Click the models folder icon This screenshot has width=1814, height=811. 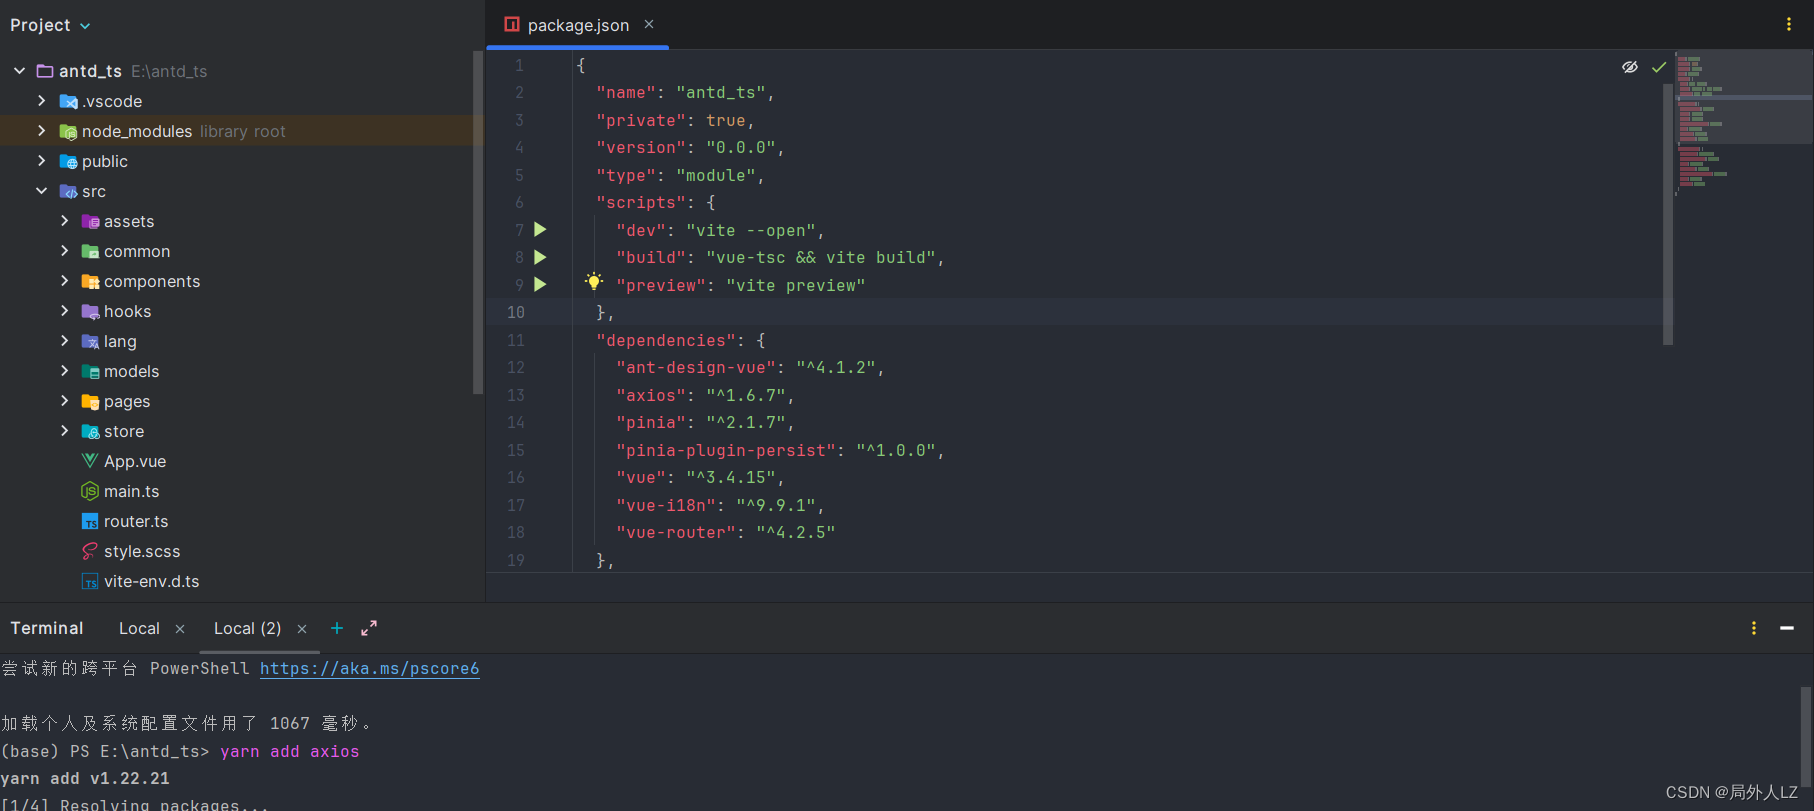click(90, 371)
